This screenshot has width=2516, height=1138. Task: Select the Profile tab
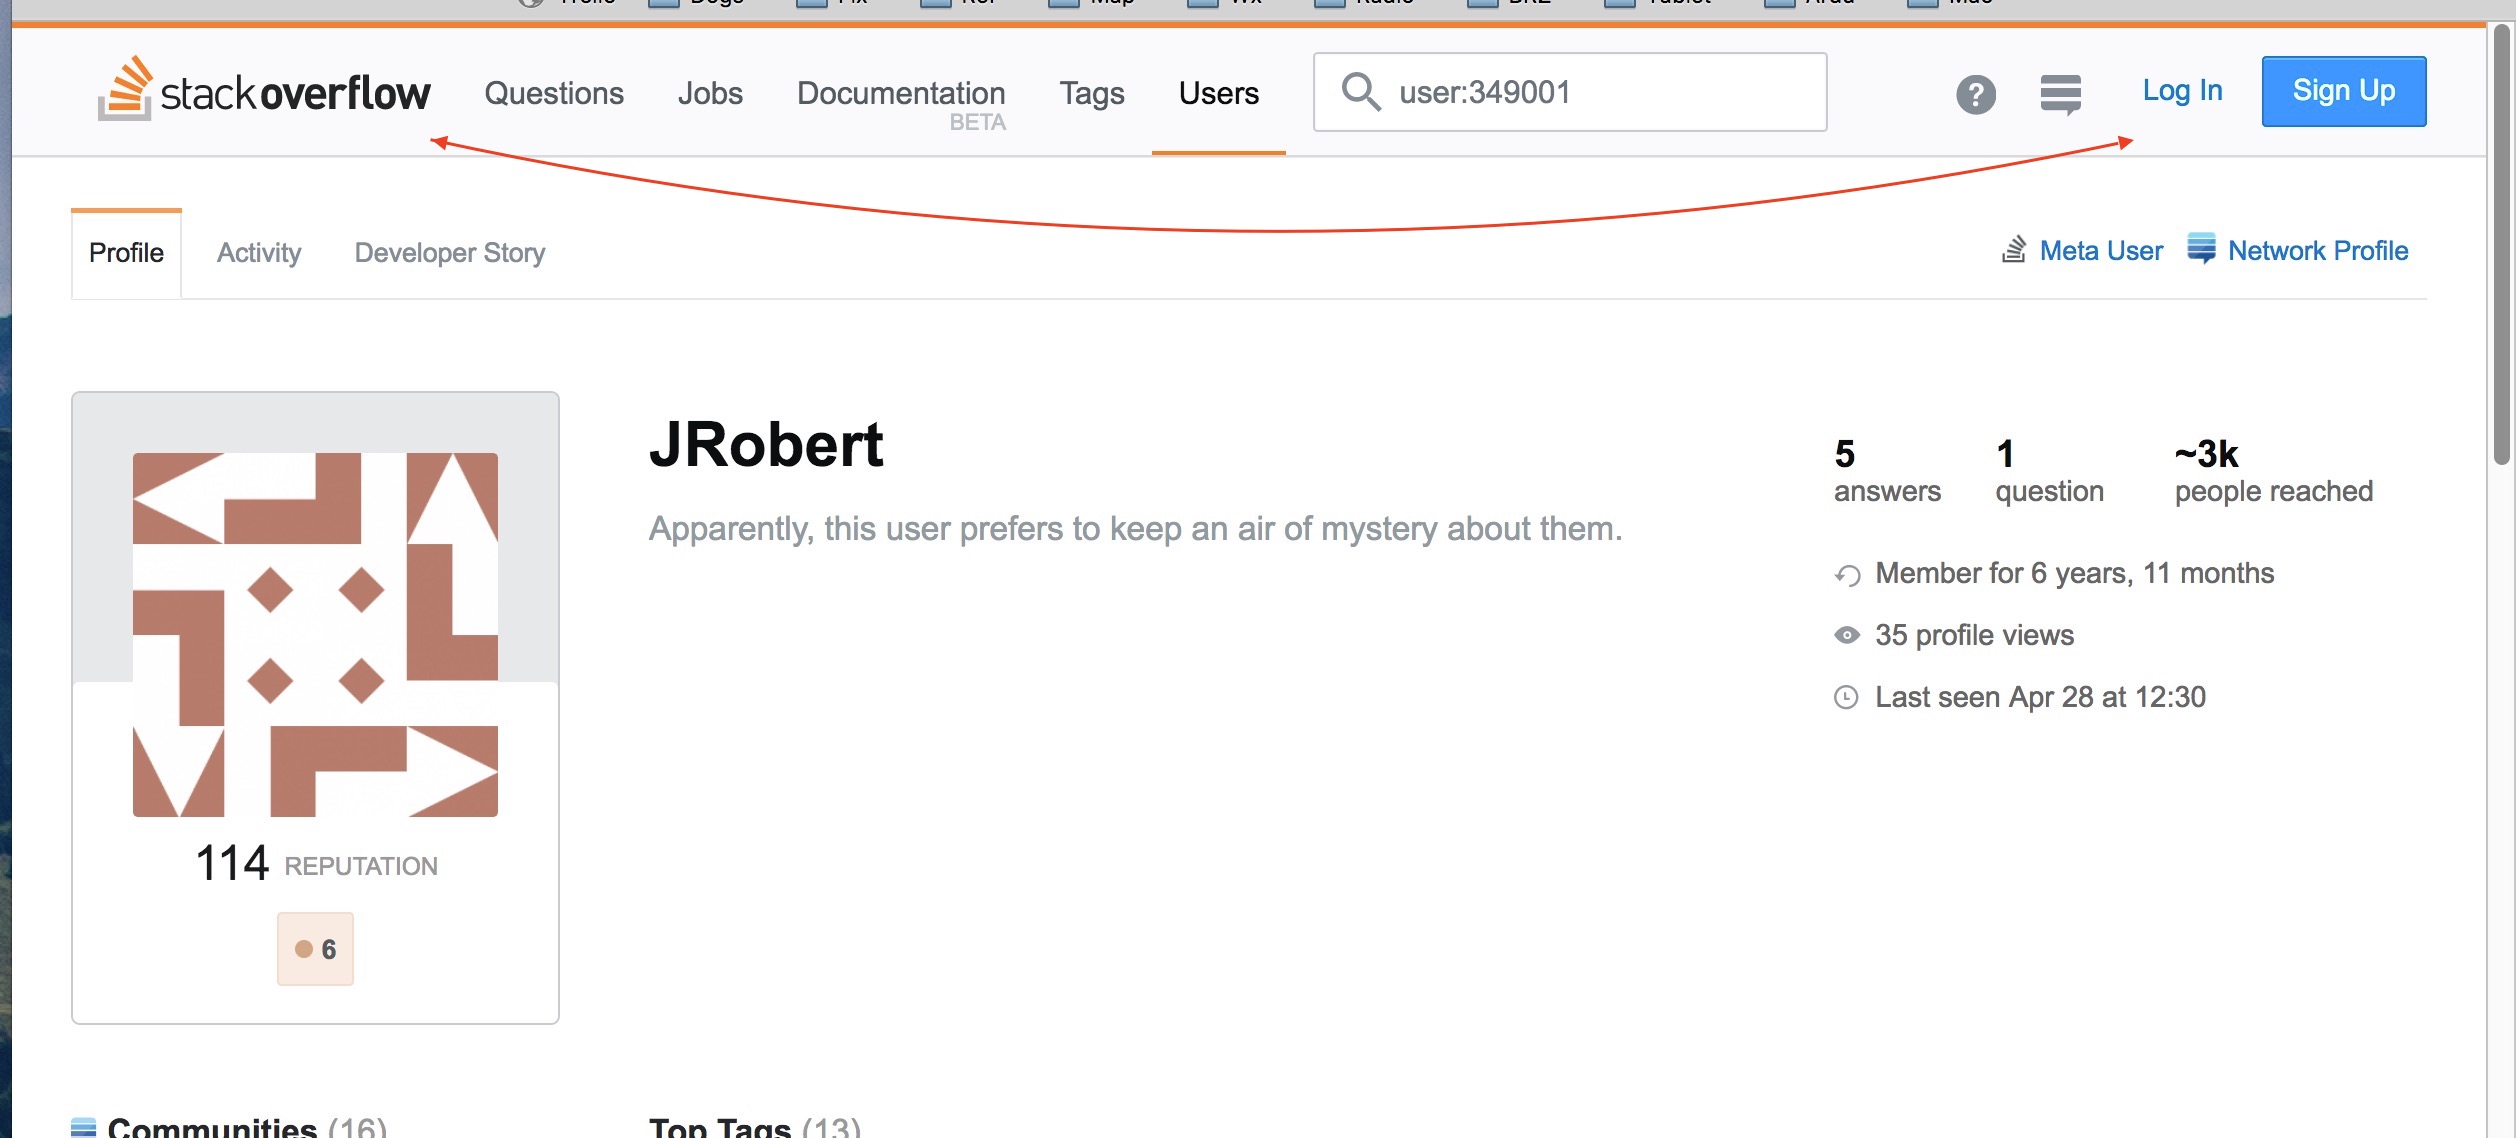(x=125, y=250)
